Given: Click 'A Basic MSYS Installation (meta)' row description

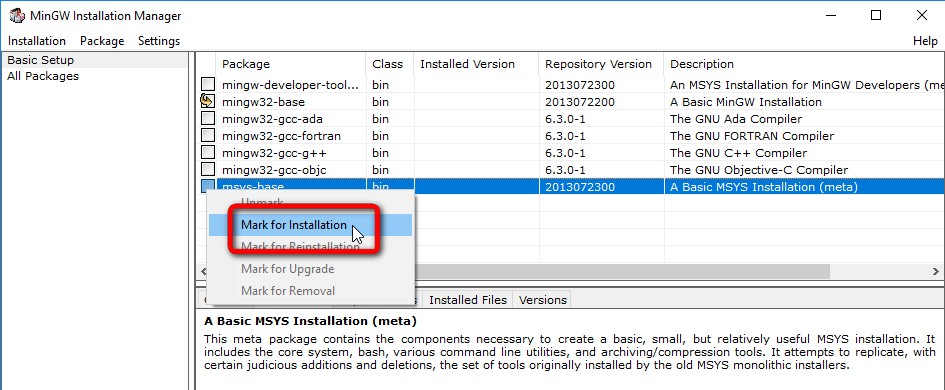Looking at the screenshot, I should tap(764, 187).
